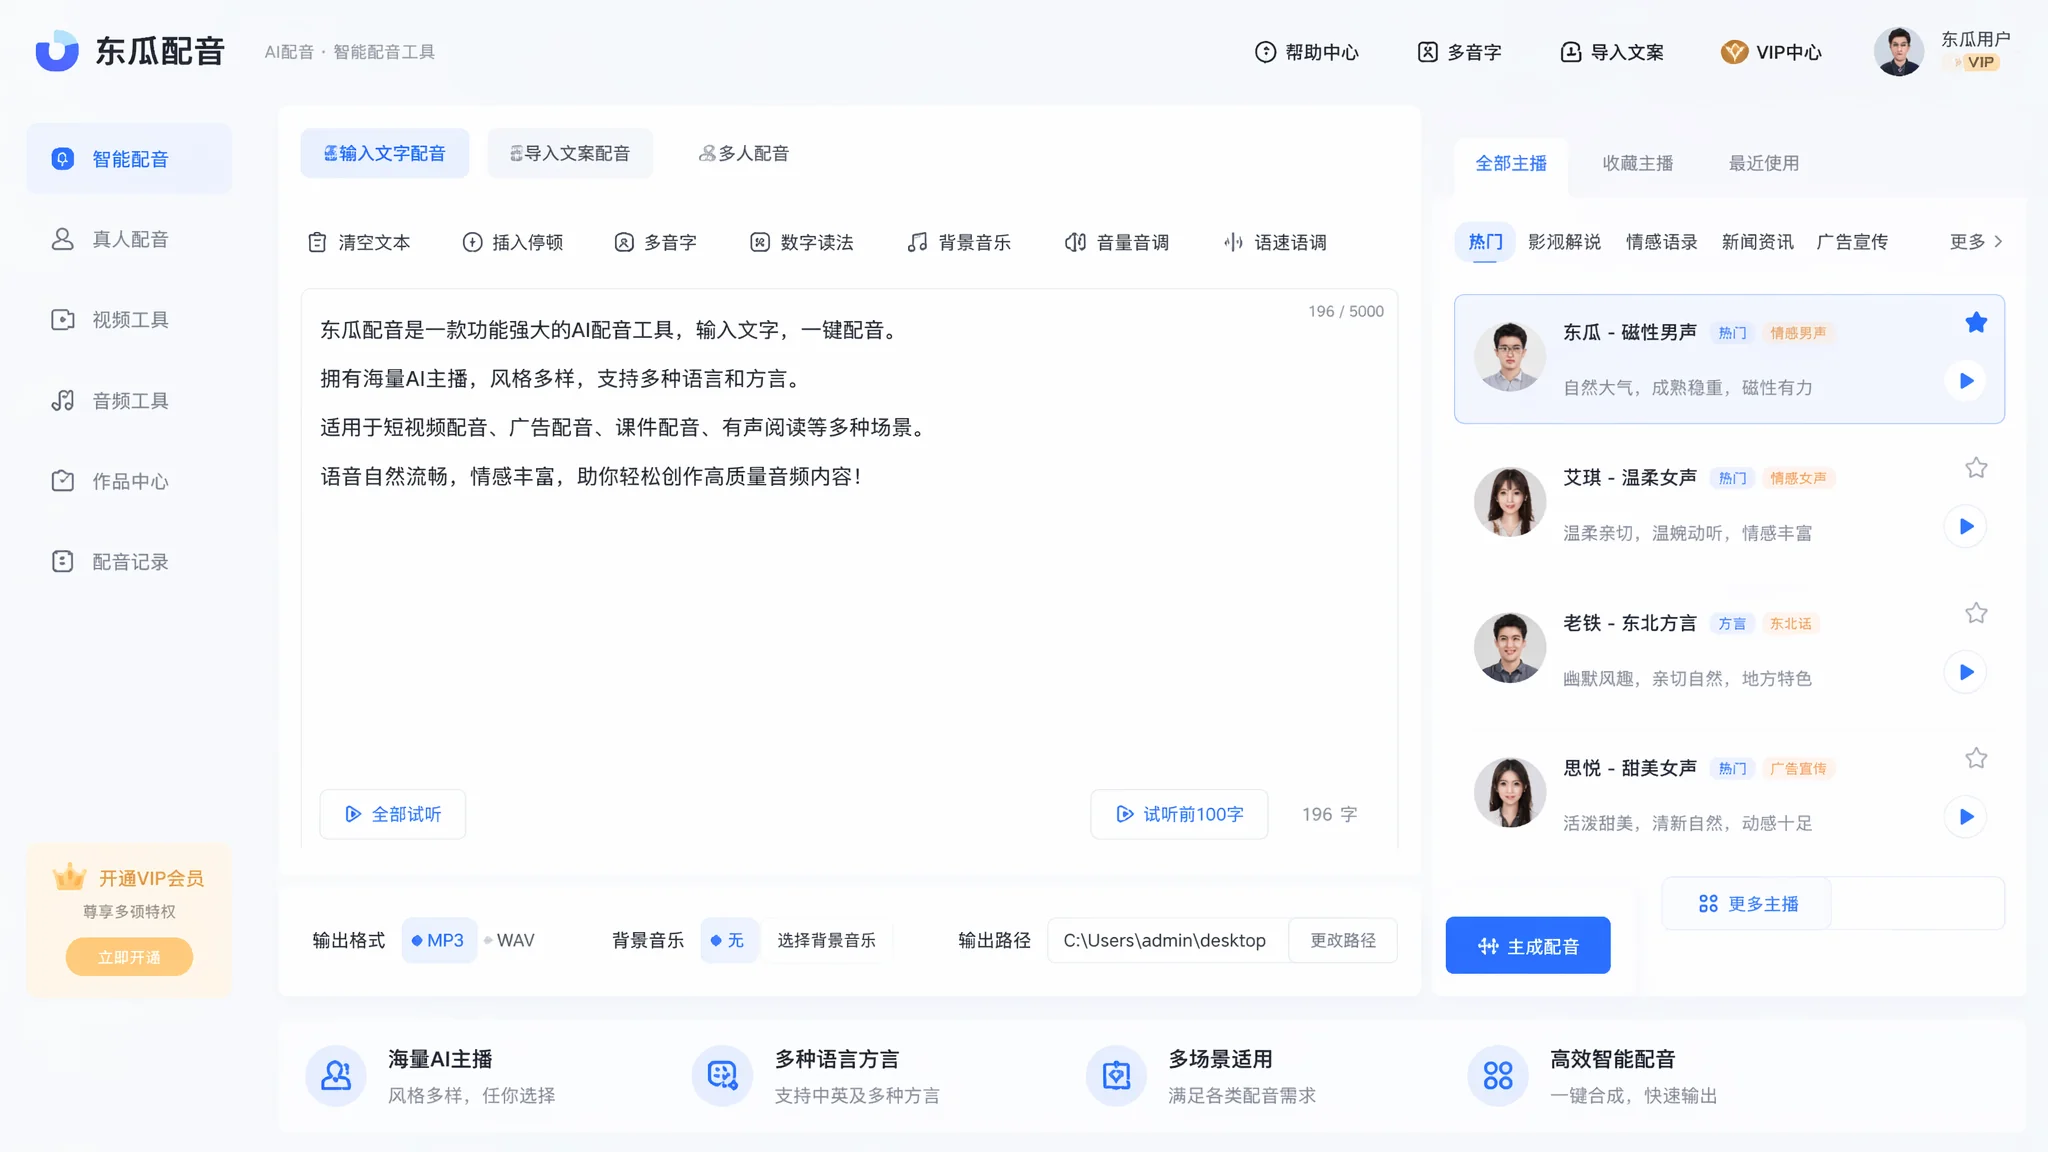Select 智能配音 in the sidebar
This screenshot has width=2048, height=1152.
129,159
